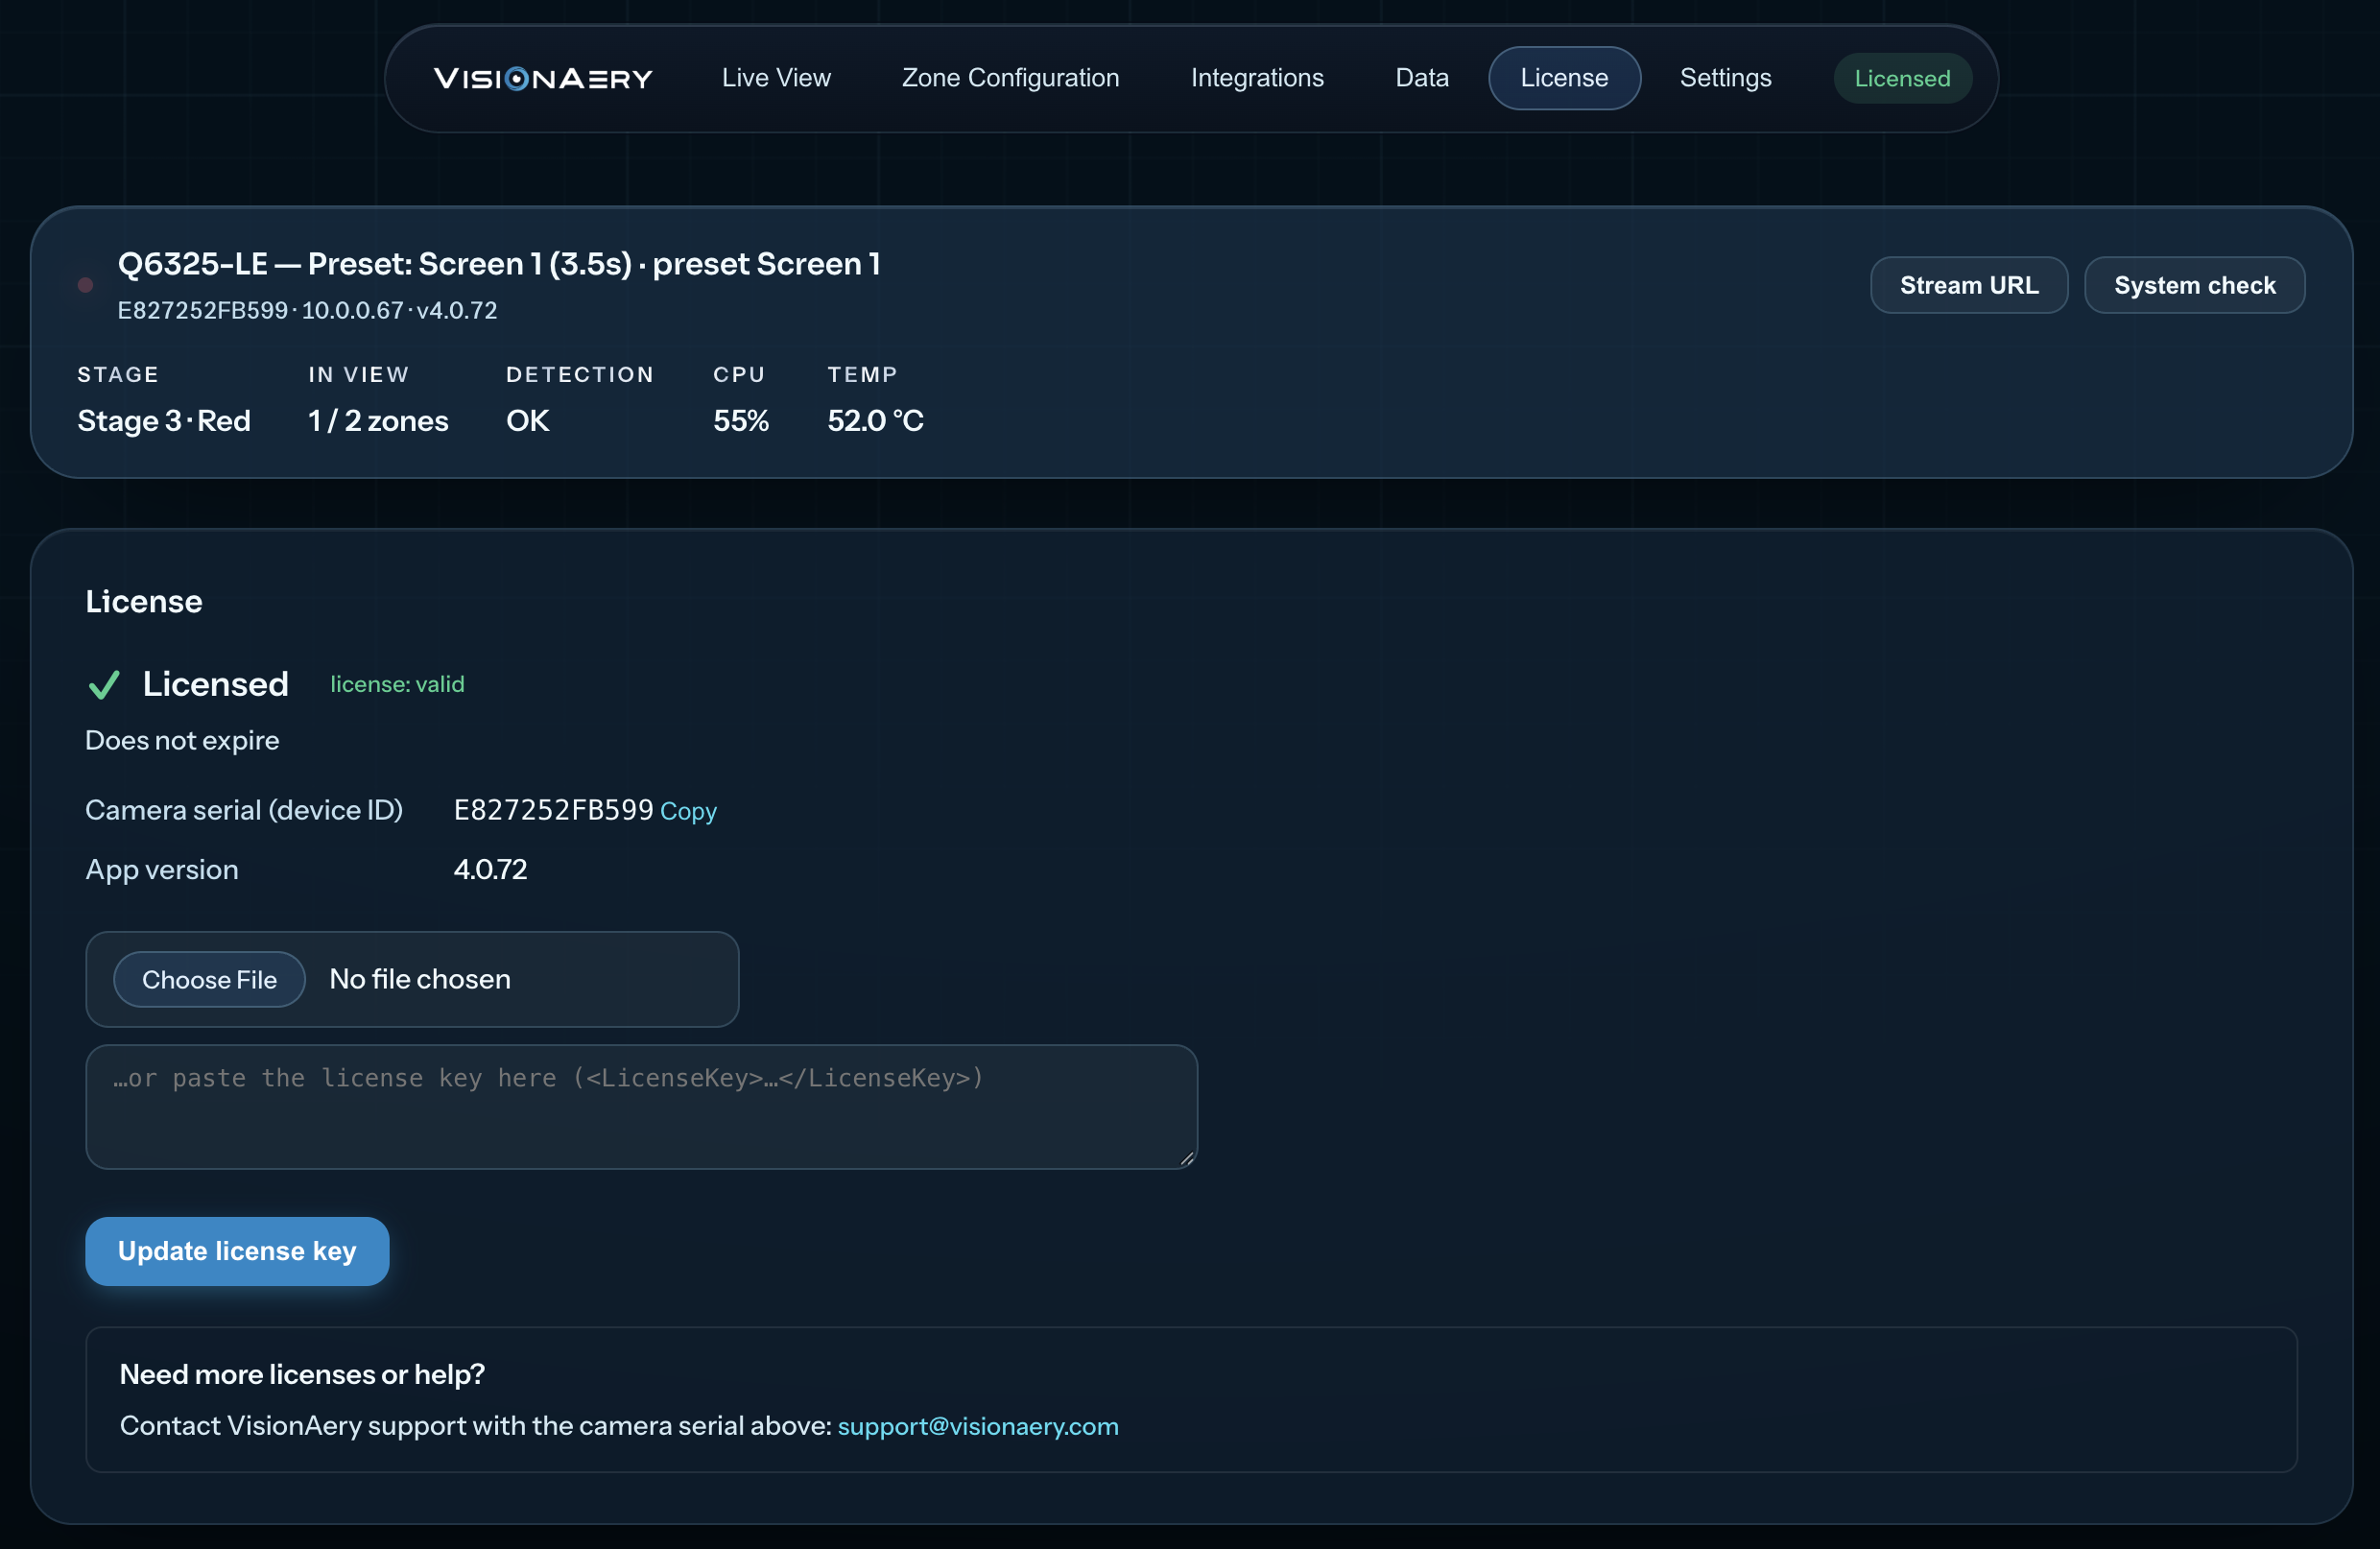Image resolution: width=2380 pixels, height=1549 pixels.
Task: Select the License tab
Action: [x=1564, y=78]
